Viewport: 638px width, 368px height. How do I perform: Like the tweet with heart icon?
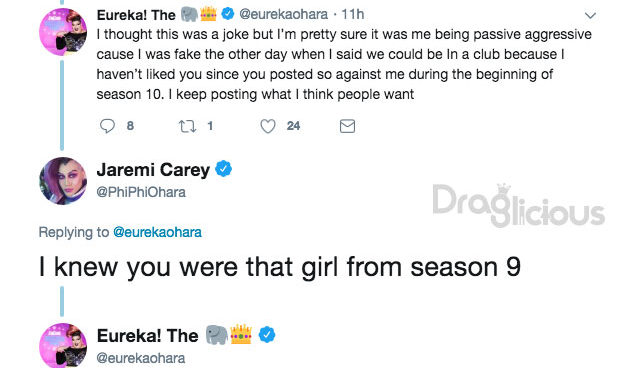268,126
